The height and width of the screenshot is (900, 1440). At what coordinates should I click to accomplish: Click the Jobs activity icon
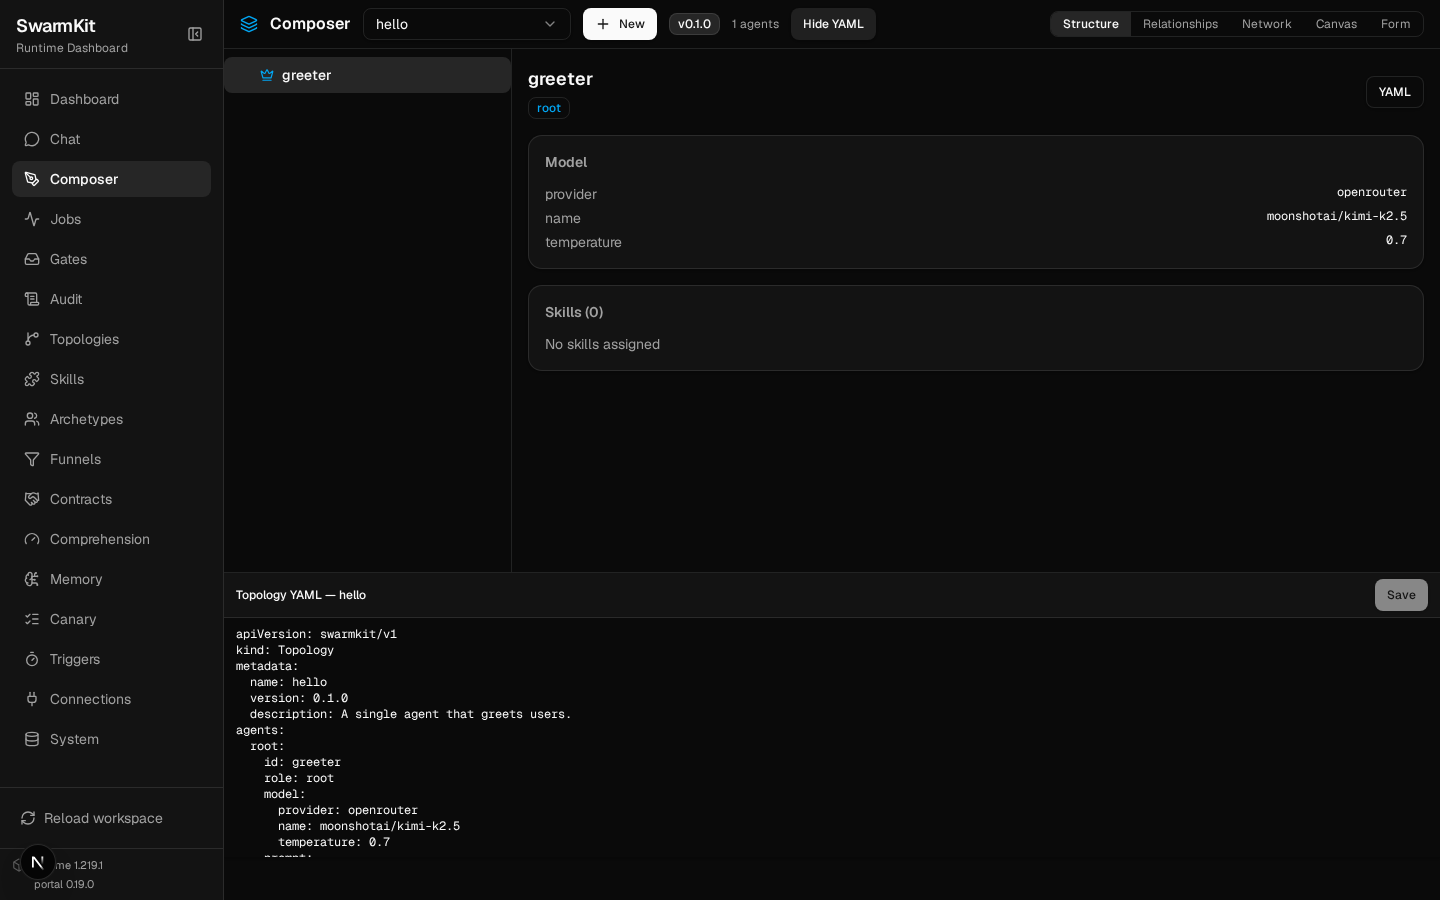(32, 219)
